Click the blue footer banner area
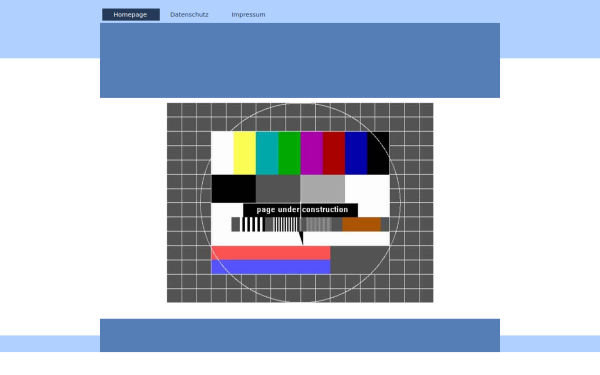The width and height of the screenshot is (600, 375). (x=300, y=335)
